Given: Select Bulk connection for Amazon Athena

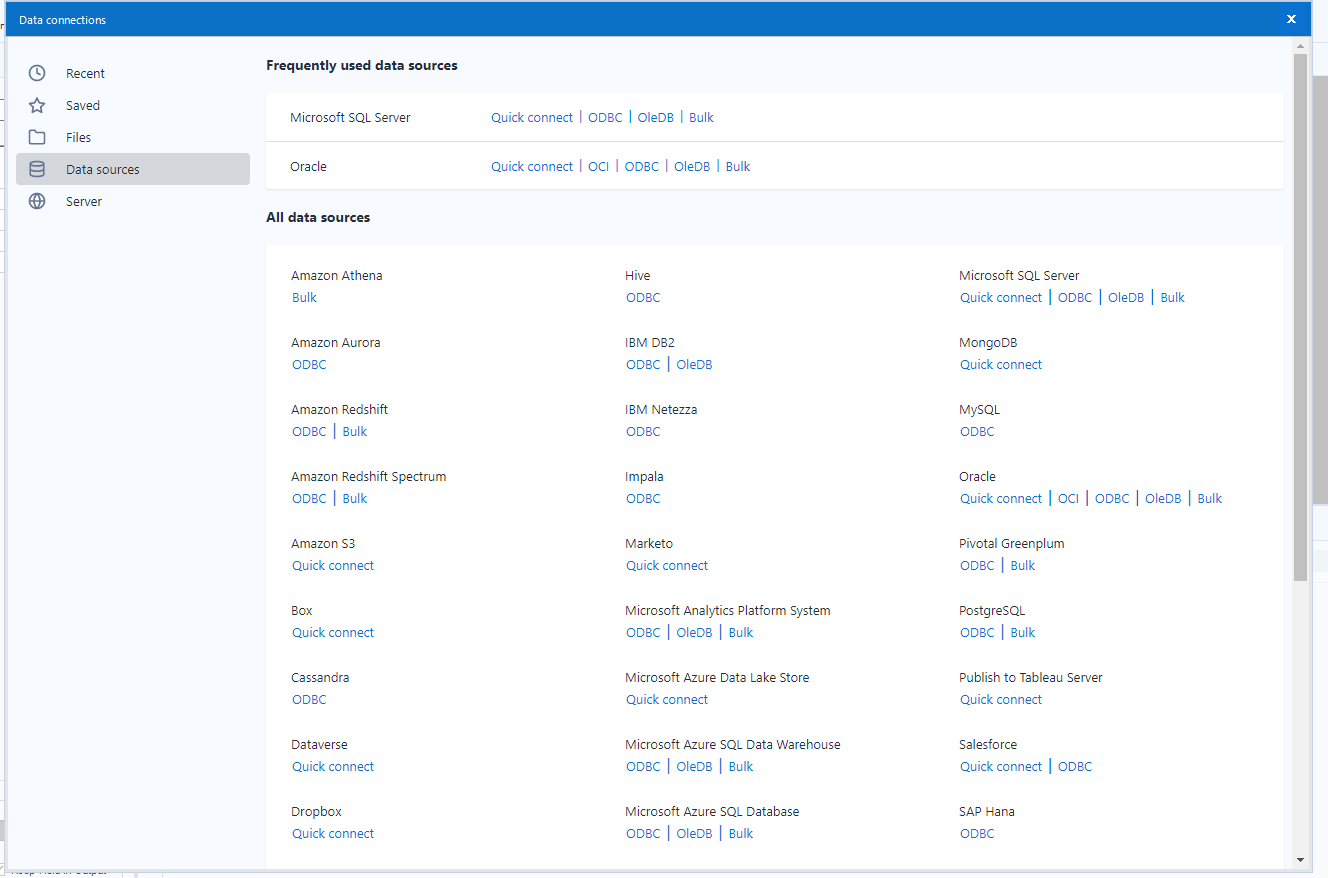Looking at the screenshot, I should click(x=304, y=297).
